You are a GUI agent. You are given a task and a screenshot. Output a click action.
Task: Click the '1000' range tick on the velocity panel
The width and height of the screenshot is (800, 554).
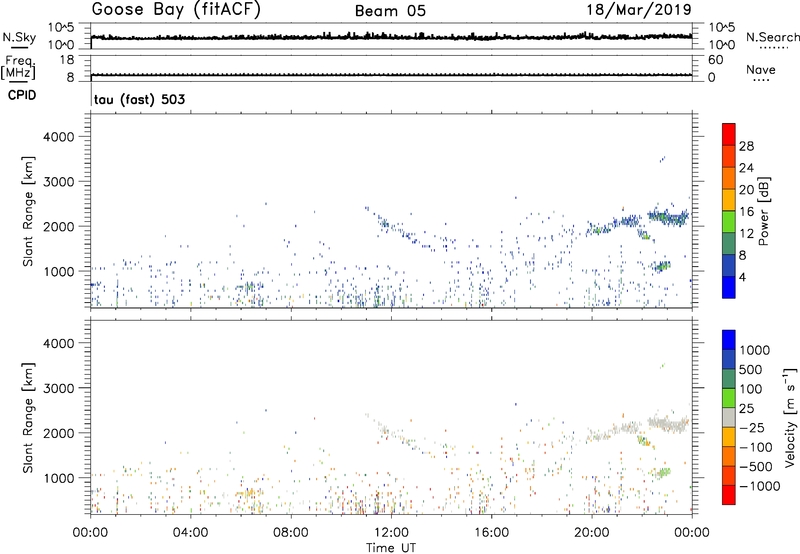(x=59, y=478)
